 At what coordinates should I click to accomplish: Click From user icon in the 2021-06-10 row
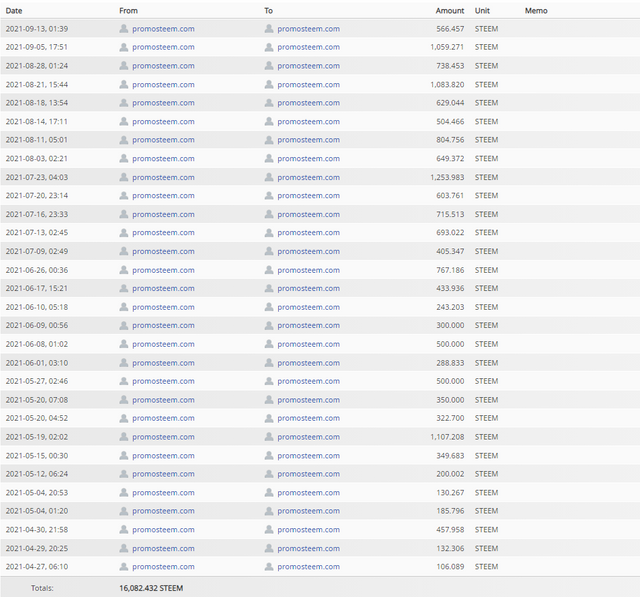point(124,307)
